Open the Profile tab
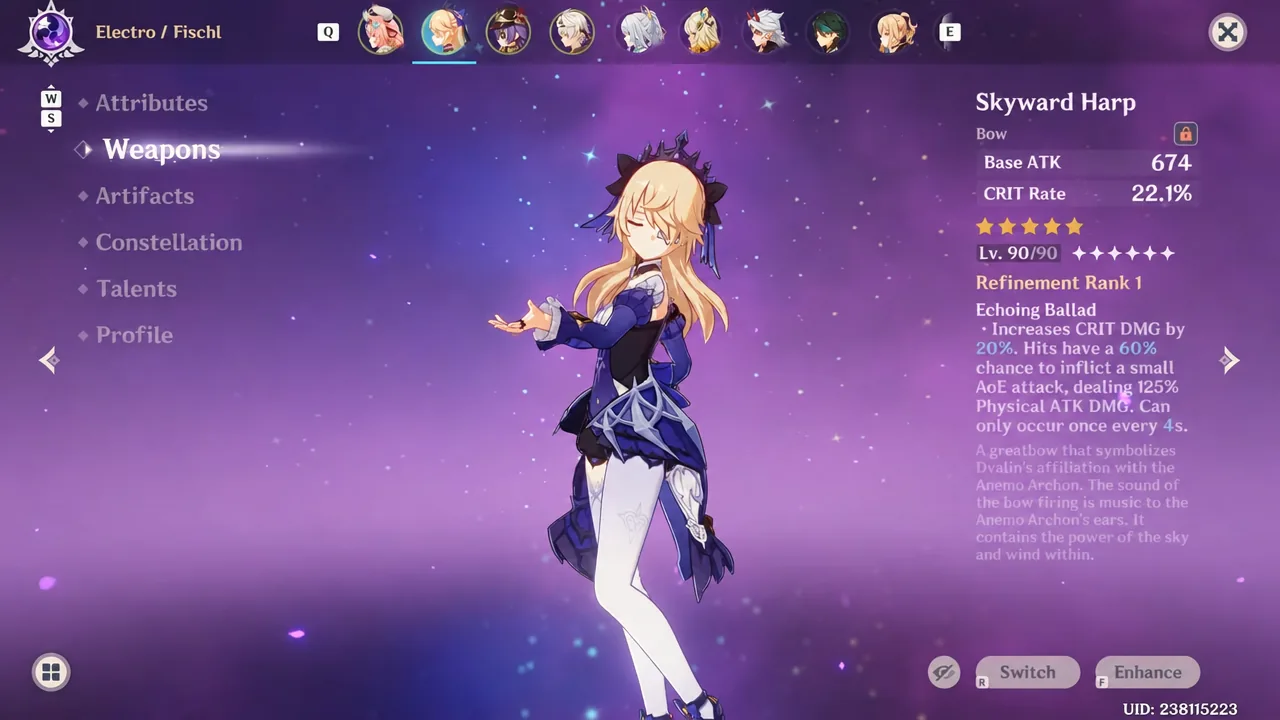The height and width of the screenshot is (720, 1280). coord(134,335)
